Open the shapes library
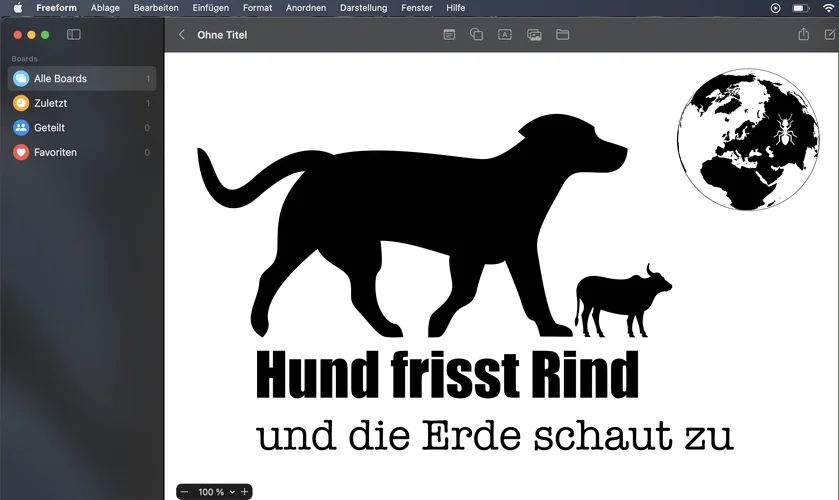 tap(476, 35)
